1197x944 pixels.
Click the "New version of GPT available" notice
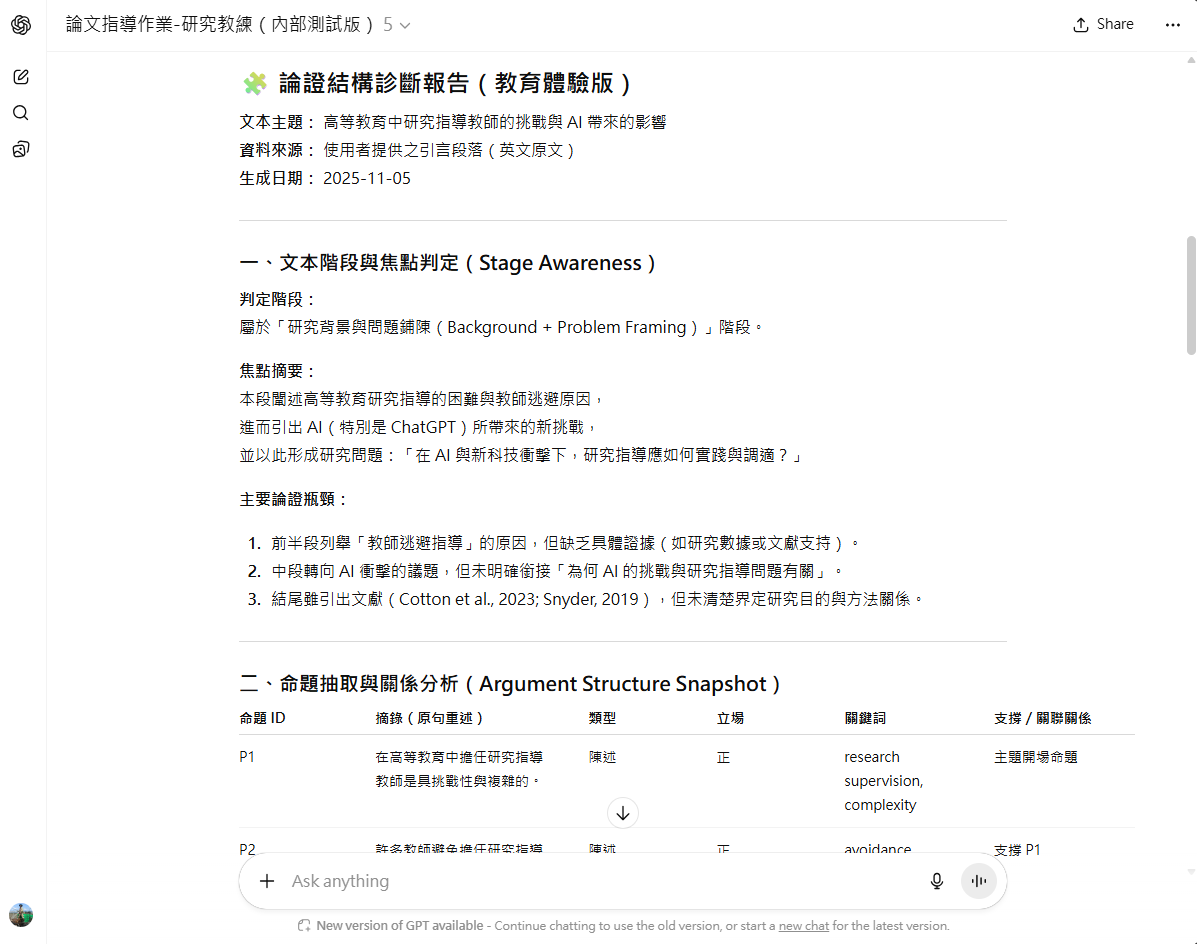click(400, 926)
